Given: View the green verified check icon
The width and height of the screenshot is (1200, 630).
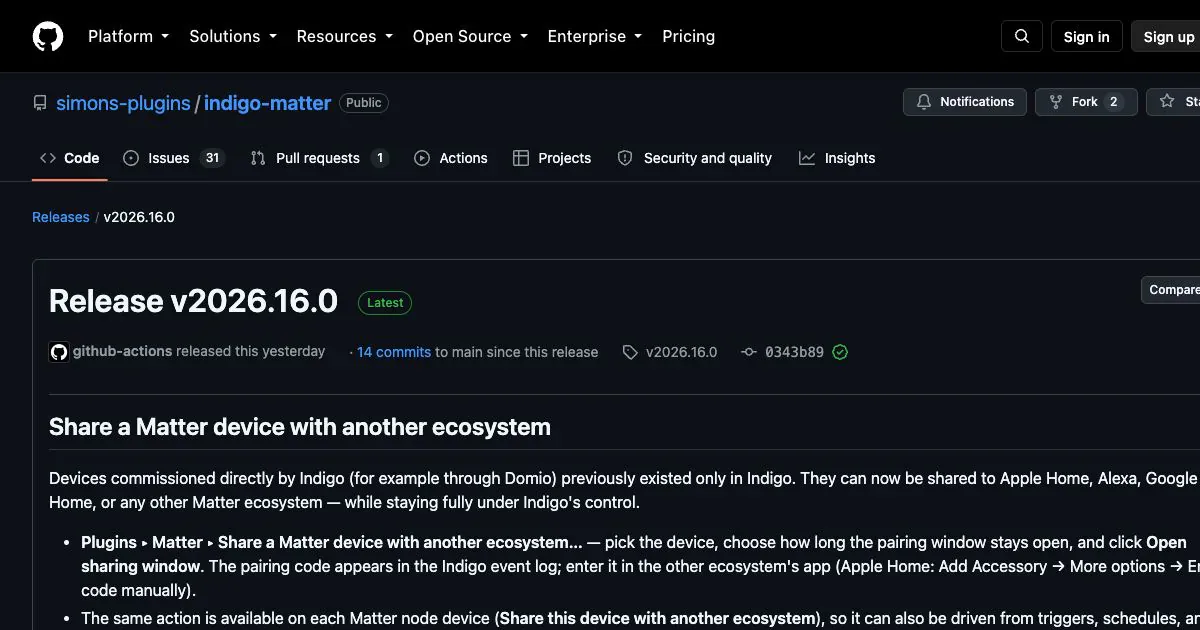Looking at the screenshot, I should 840,352.
